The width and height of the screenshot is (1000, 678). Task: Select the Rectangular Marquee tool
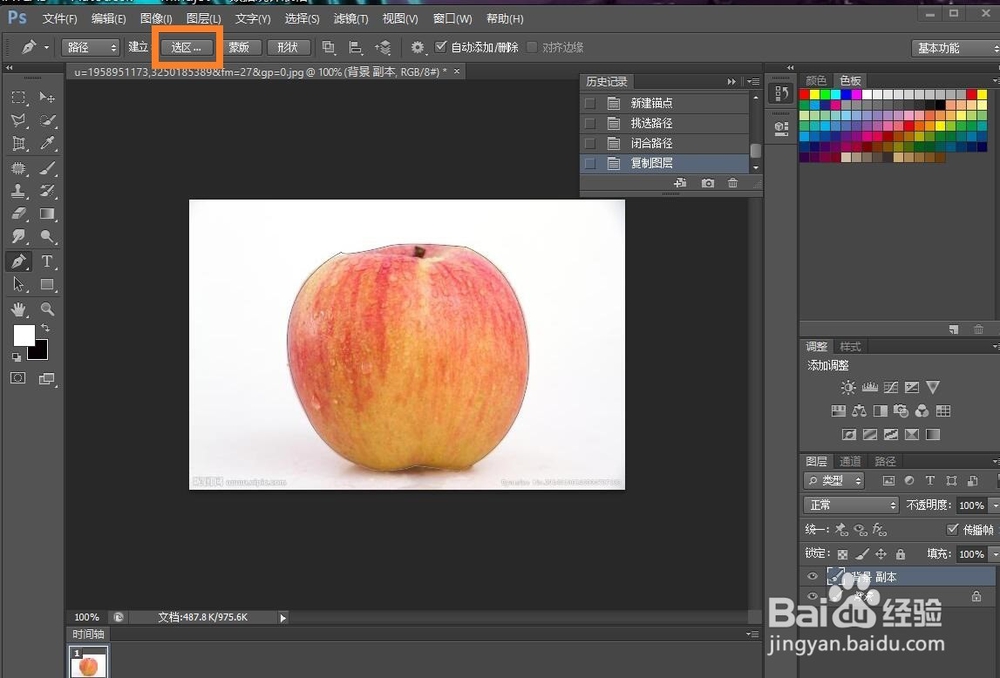tap(18, 97)
